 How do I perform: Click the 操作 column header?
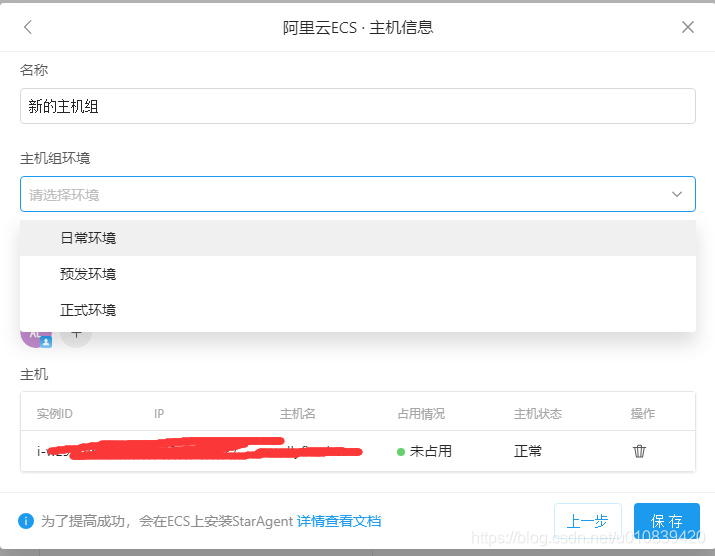pos(642,414)
